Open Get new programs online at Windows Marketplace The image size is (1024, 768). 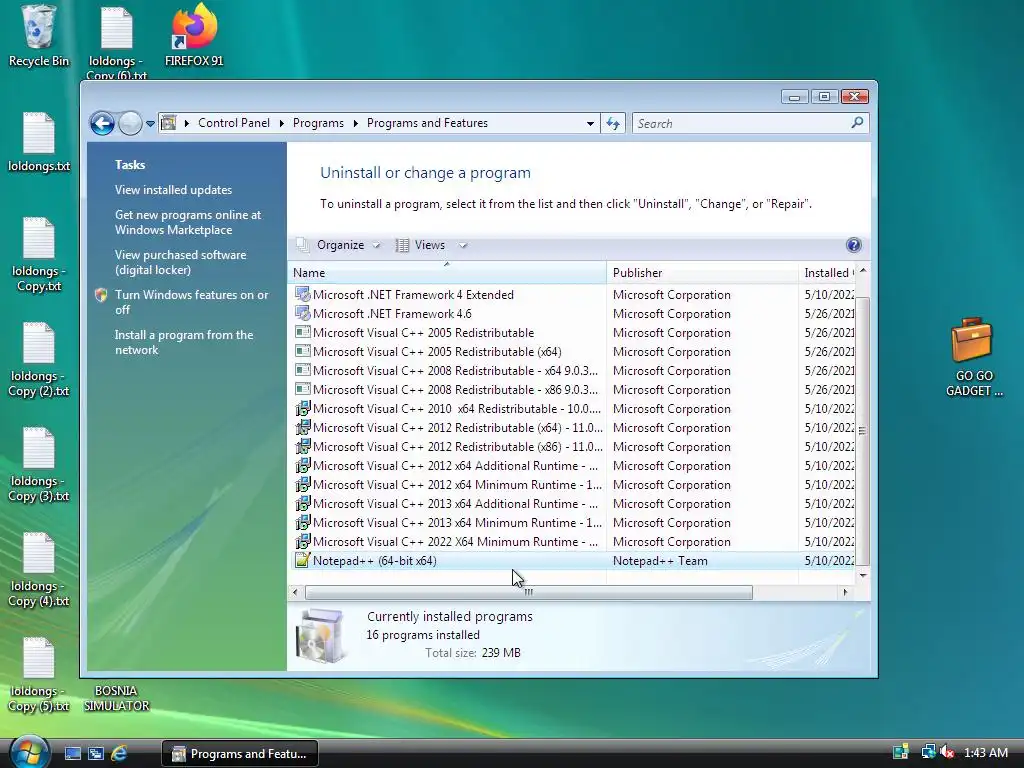click(188, 222)
